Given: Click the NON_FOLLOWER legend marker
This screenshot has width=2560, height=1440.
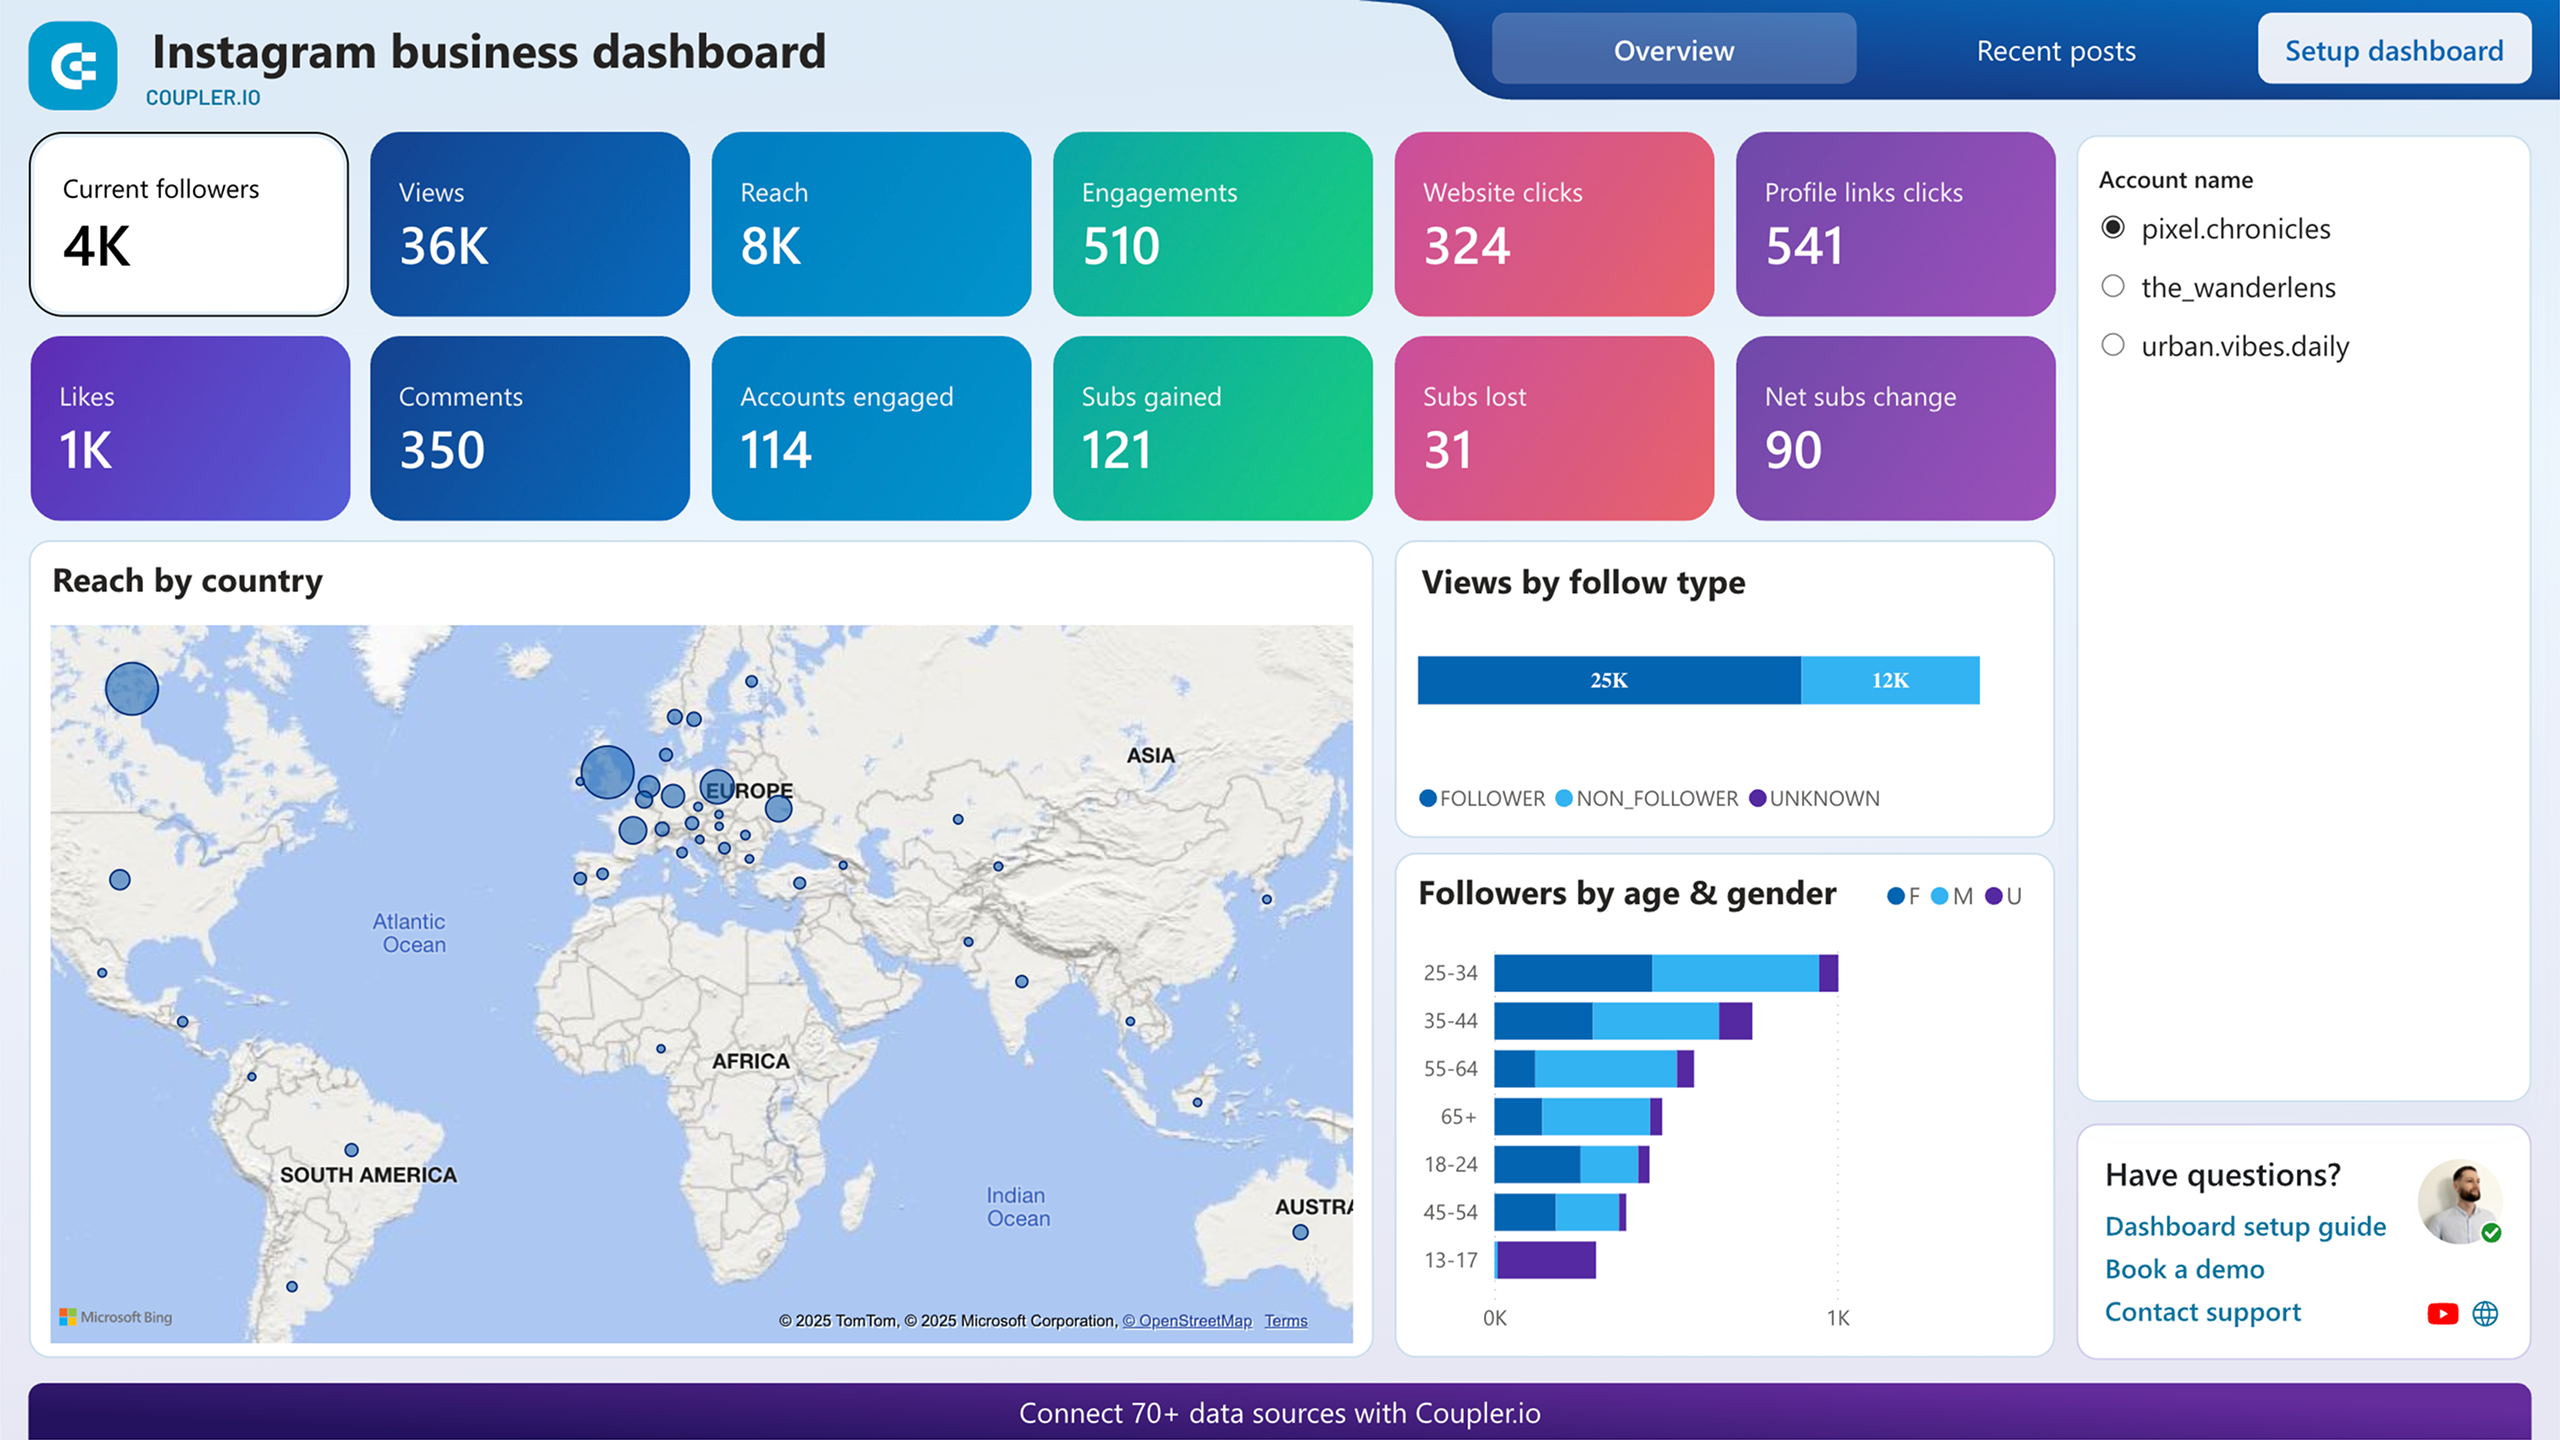Looking at the screenshot, I should [1562, 798].
